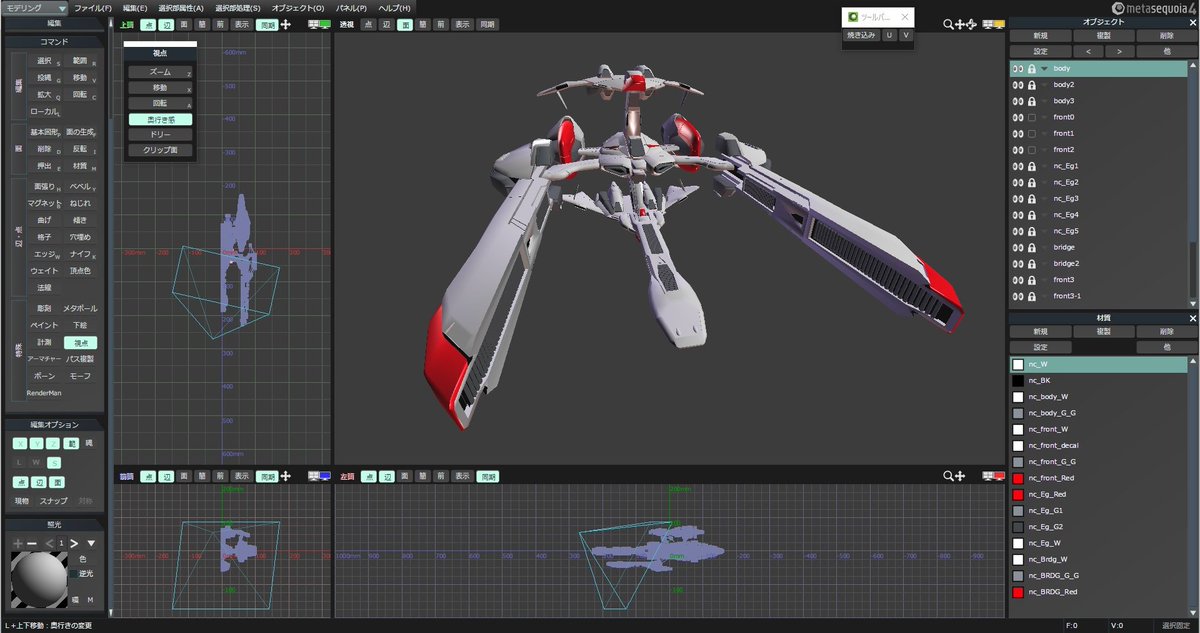The height and width of the screenshot is (633, 1200).
Task: Add a light with the plus icon
Action: click(x=17, y=543)
